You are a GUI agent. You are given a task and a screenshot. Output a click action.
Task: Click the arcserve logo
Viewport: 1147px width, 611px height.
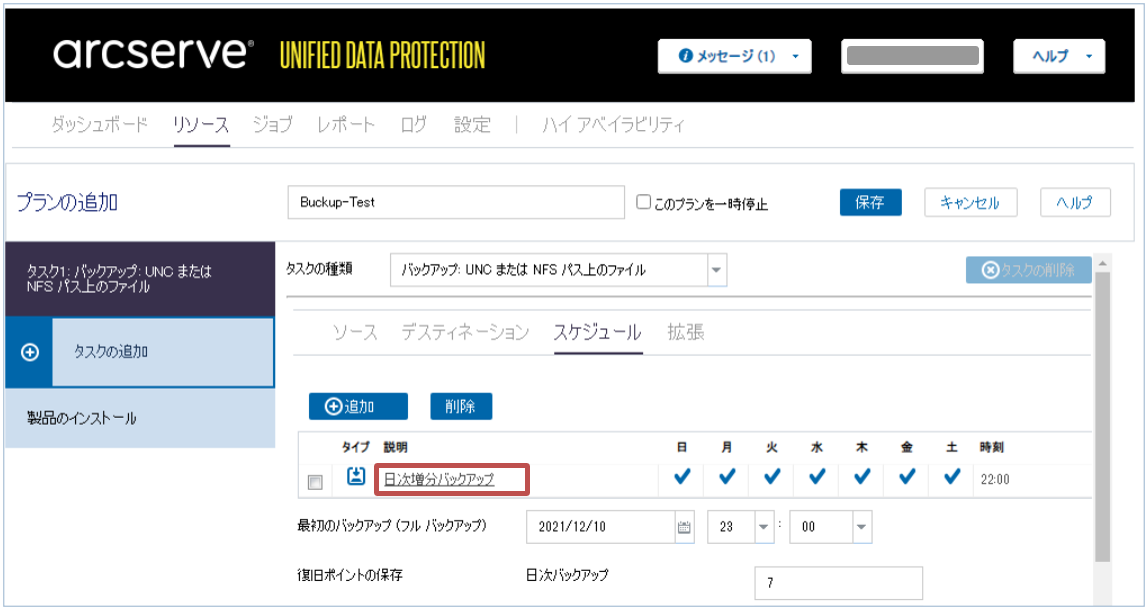coord(154,55)
